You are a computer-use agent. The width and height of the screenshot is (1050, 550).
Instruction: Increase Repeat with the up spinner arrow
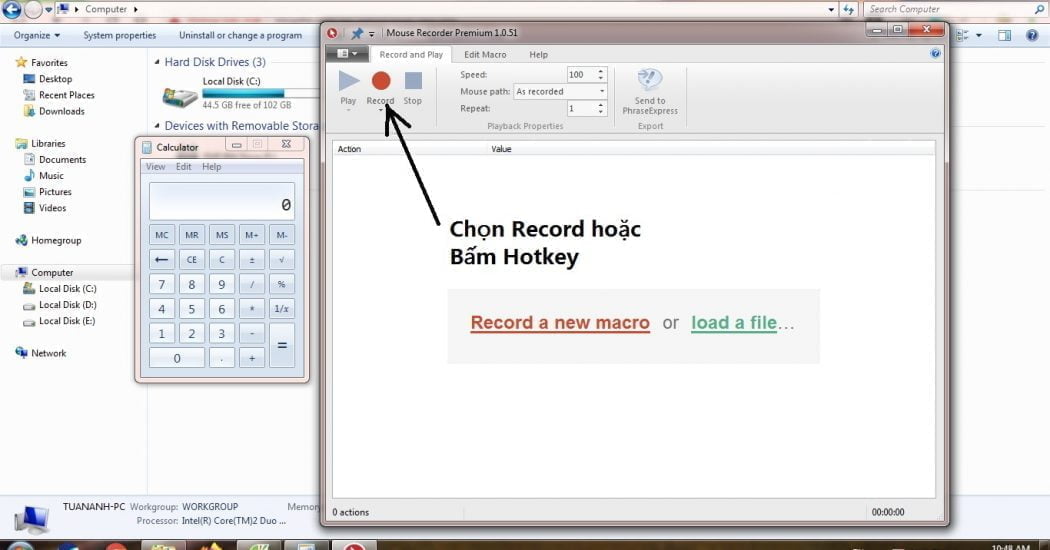point(601,105)
